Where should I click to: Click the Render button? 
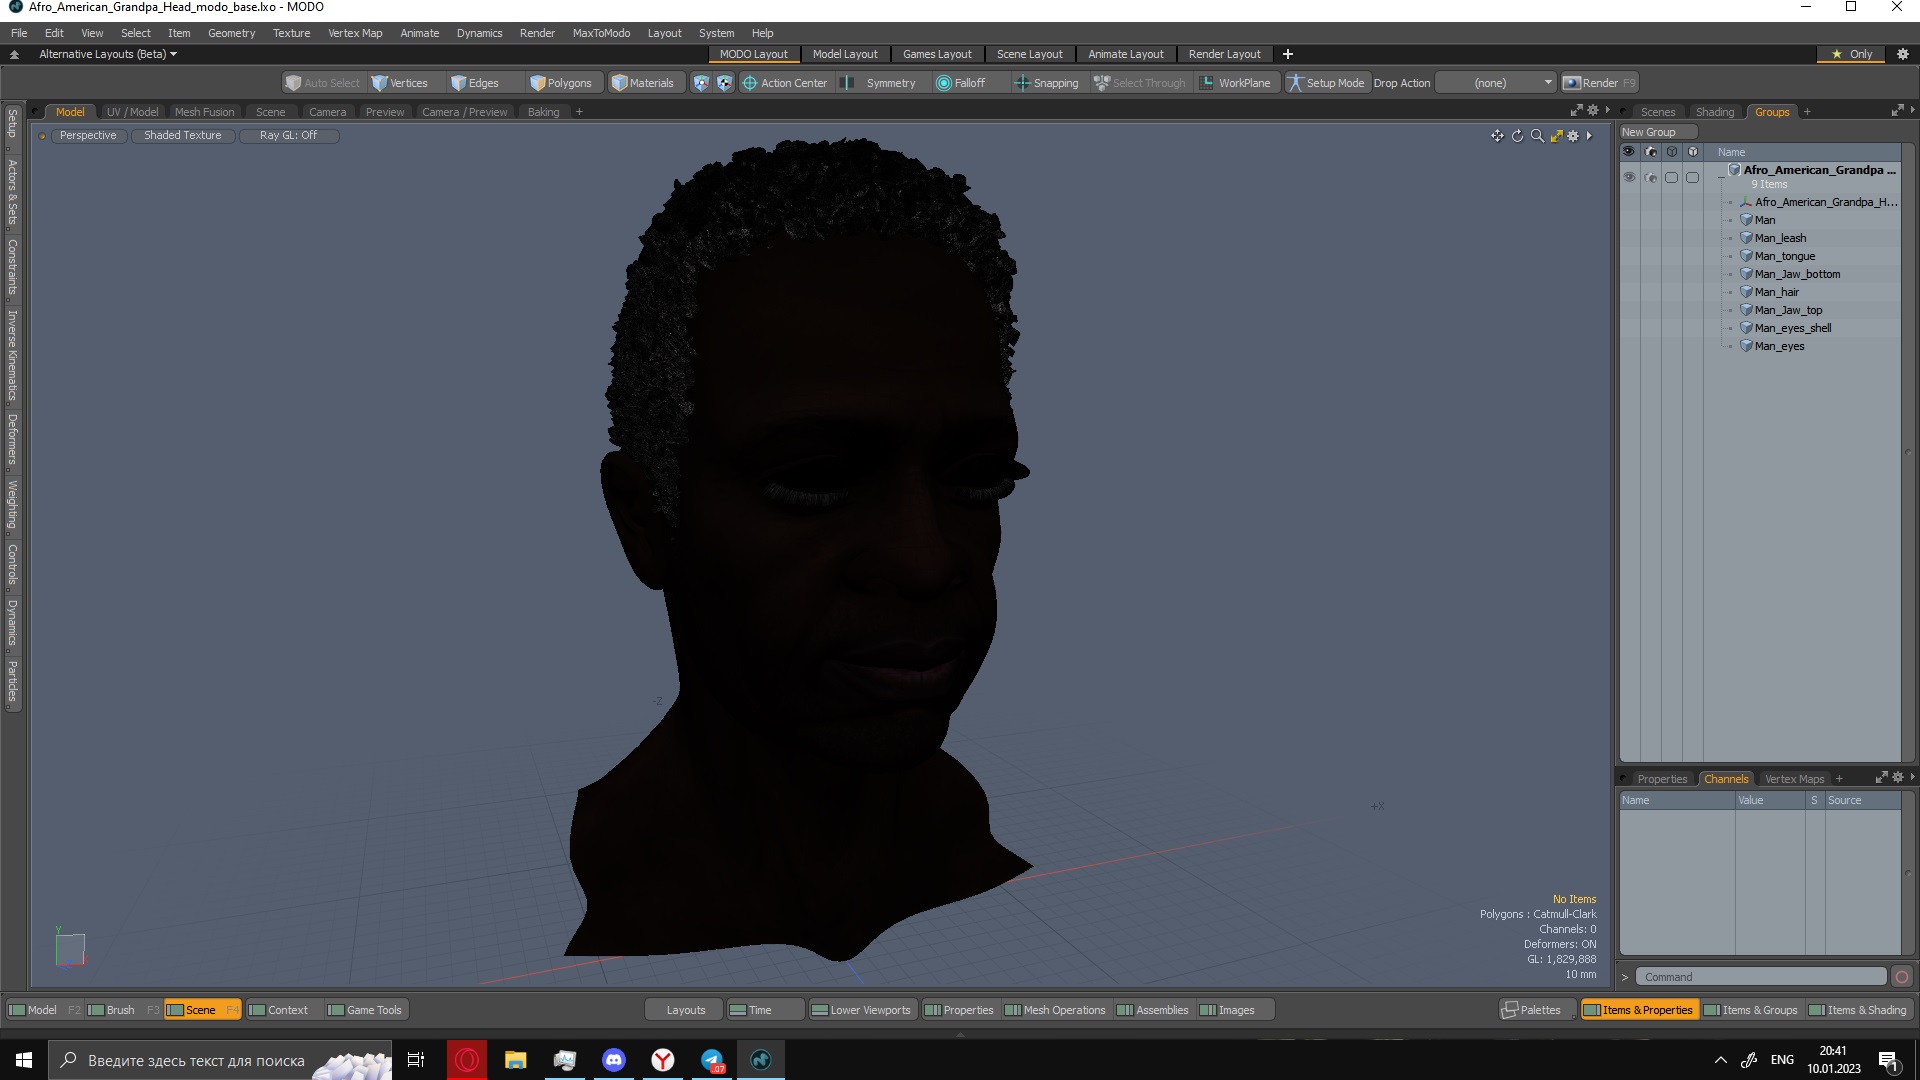click(1599, 83)
